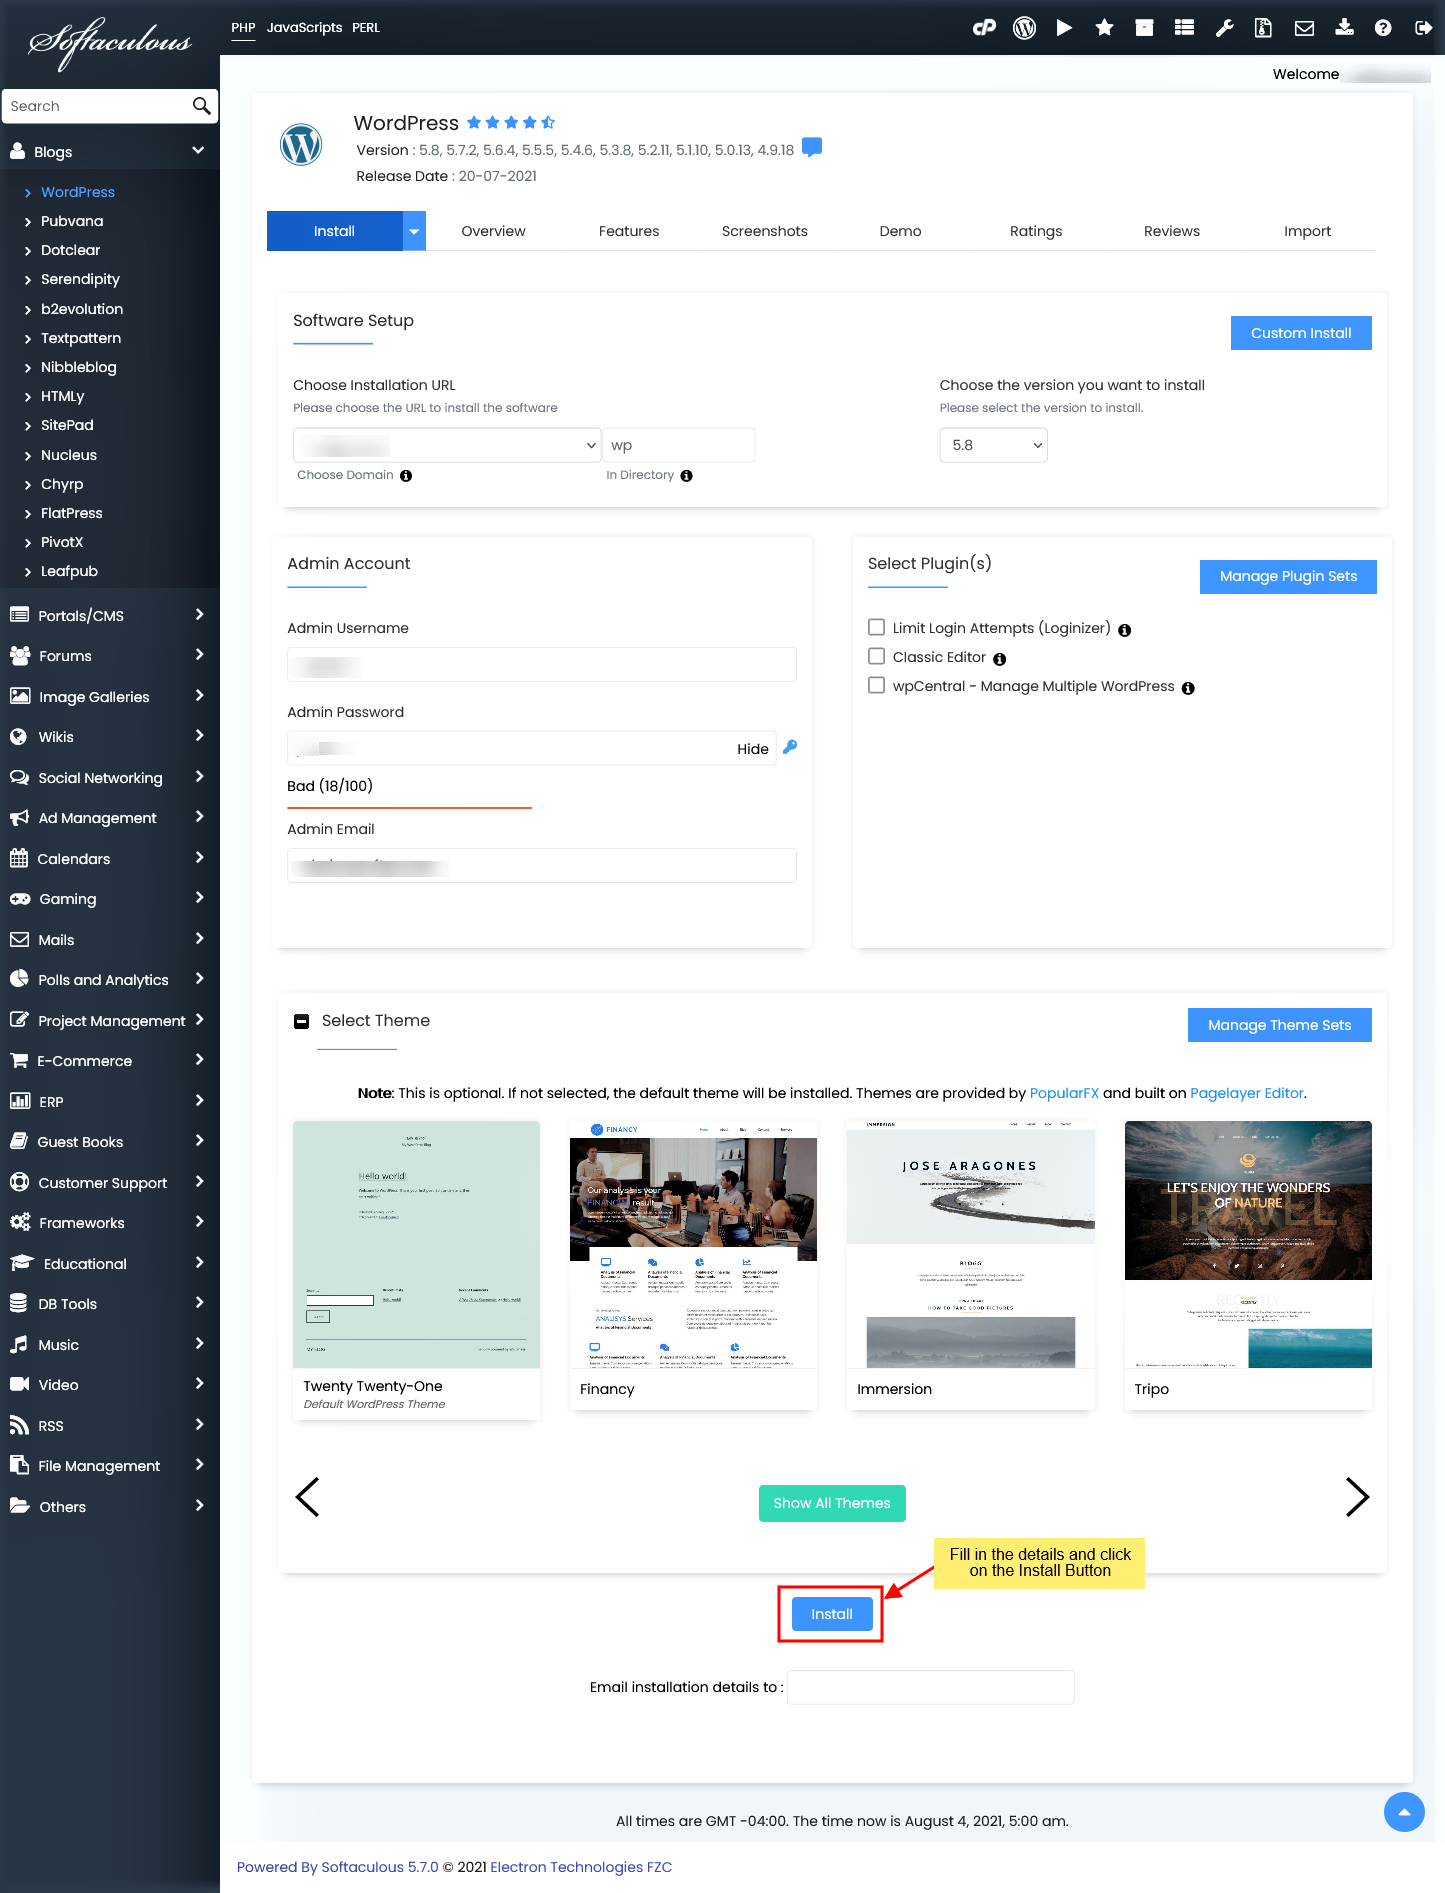Click the blue chat bubble next to versions
The height and width of the screenshot is (1893, 1445).
[812, 148]
